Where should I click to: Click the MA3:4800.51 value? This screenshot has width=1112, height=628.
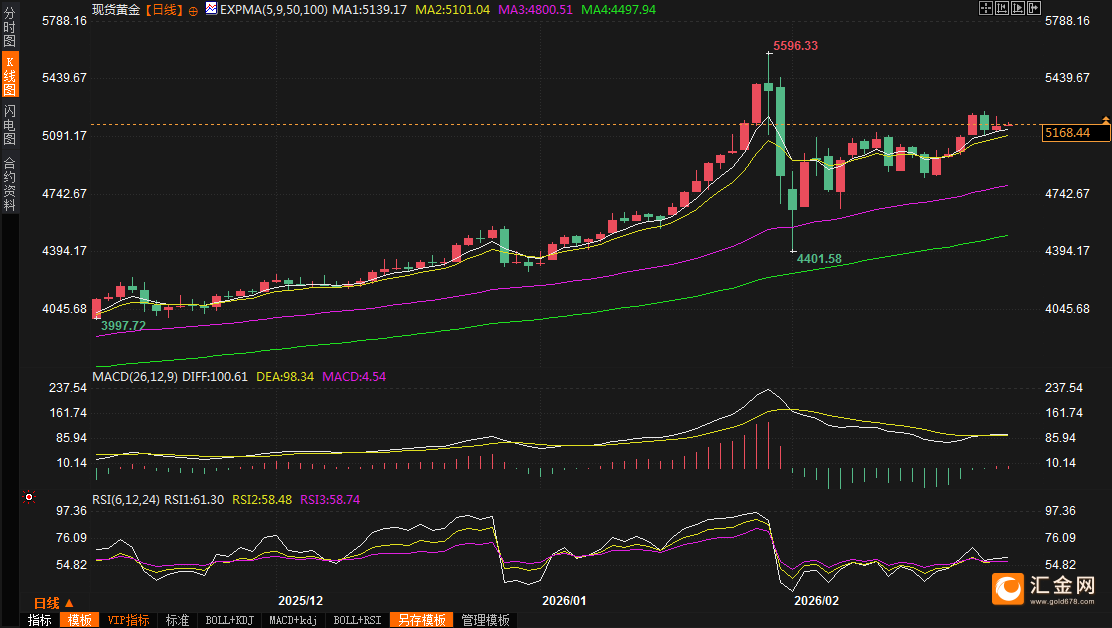click(x=535, y=10)
